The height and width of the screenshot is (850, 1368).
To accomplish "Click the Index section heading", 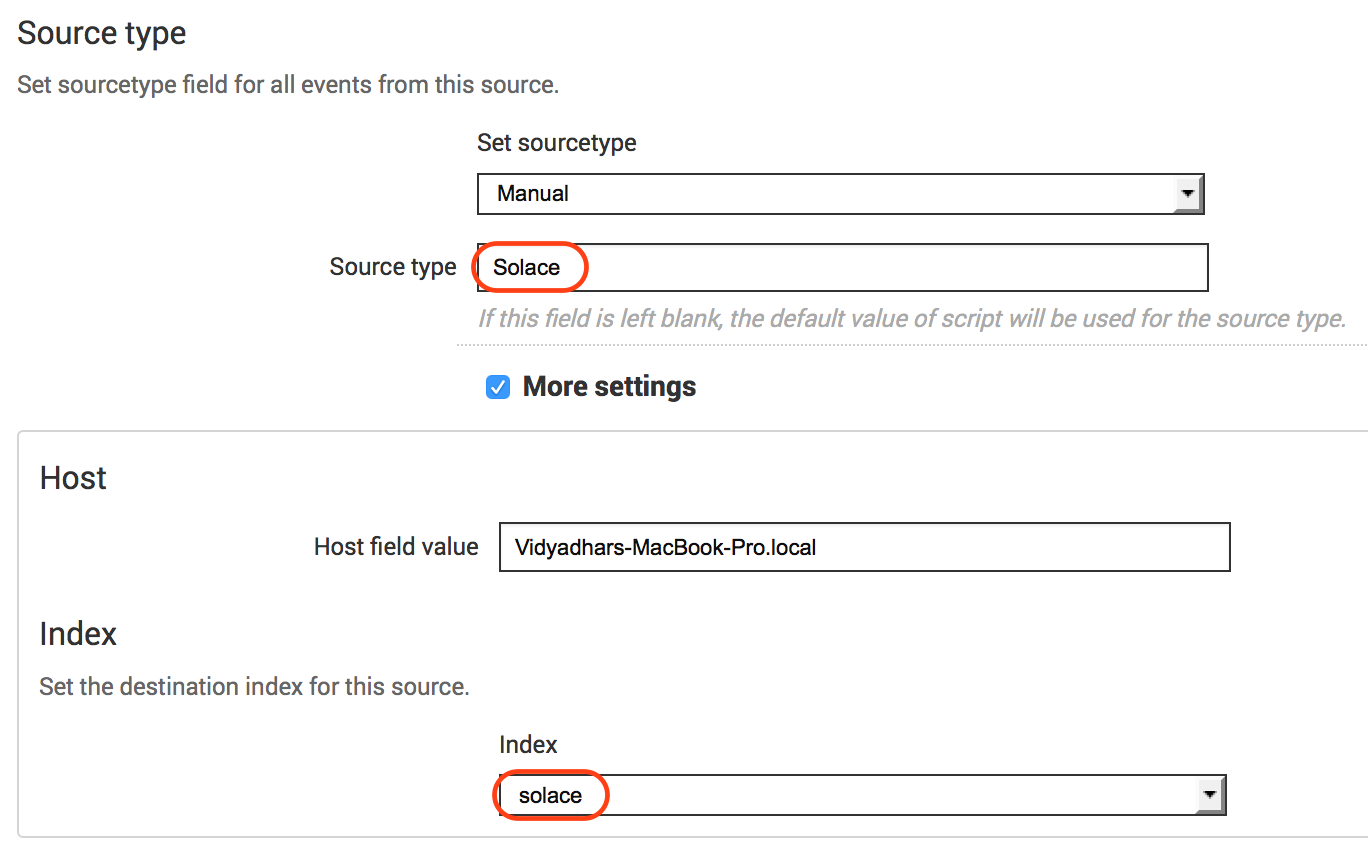I will pyautogui.click(x=78, y=634).
